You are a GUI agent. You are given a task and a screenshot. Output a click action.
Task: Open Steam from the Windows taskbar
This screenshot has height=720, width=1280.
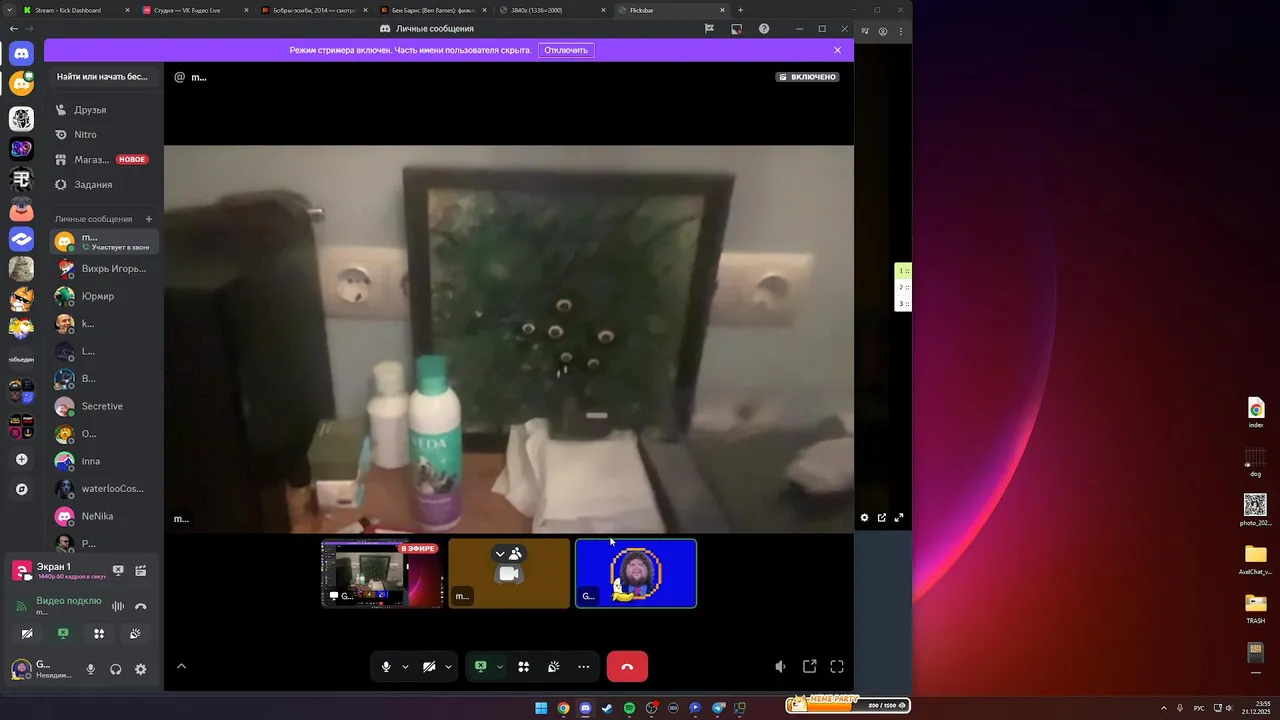point(607,708)
